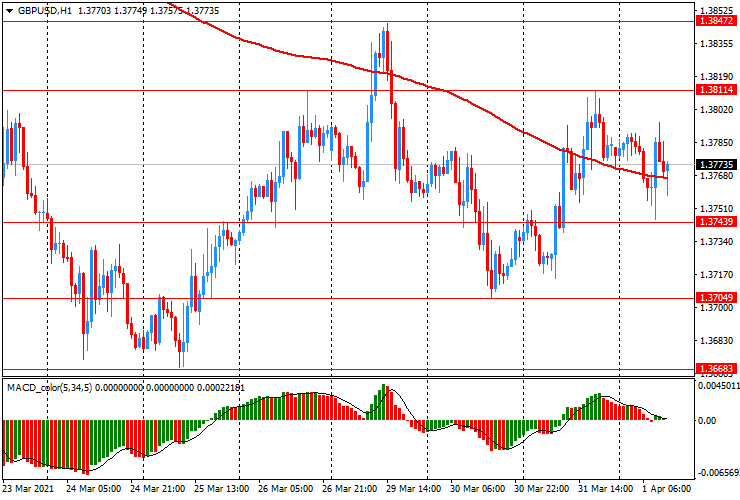Click the 1.38525 price scale value
This screenshot has width=740, height=500.
tap(717, 10)
